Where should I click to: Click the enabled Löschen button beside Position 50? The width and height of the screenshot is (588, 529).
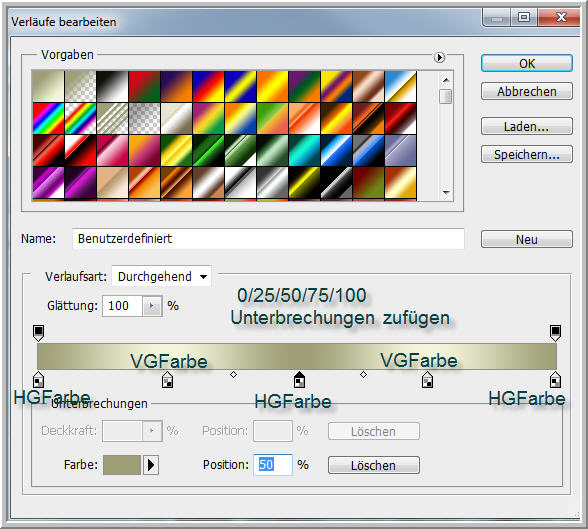(x=374, y=465)
